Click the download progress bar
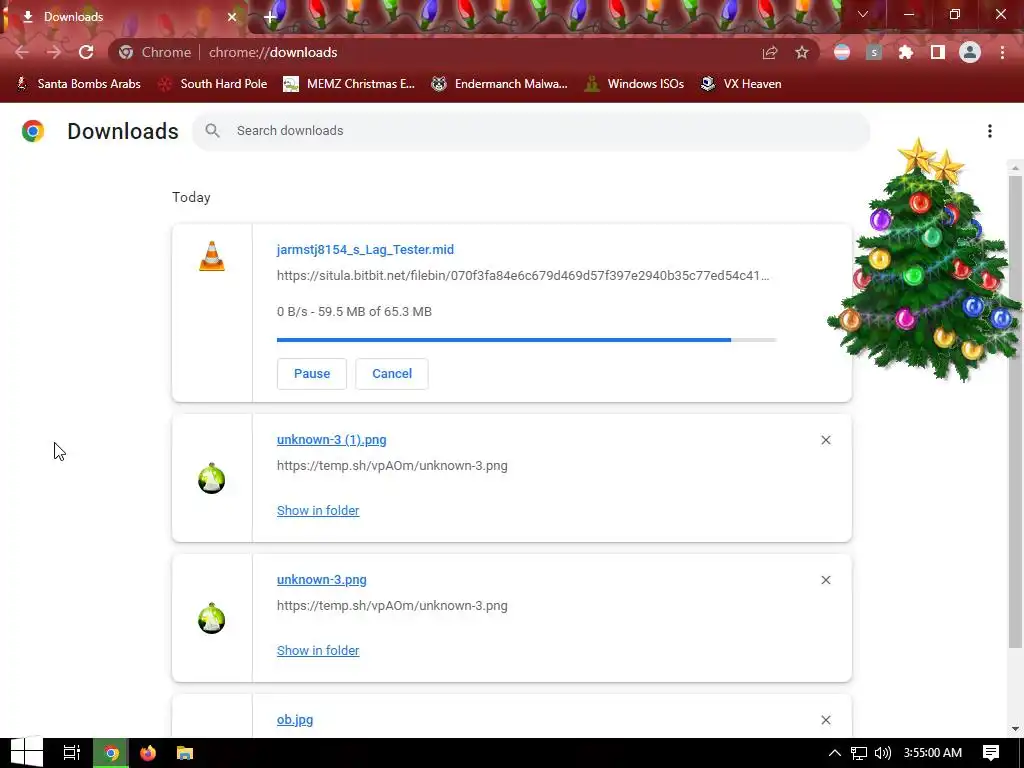The width and height of the screenshot is (1024, 768). click(x=526, y=340)
